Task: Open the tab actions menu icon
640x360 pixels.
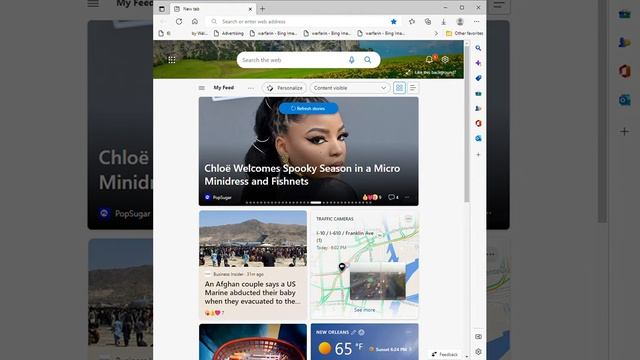Action: [162, 9]
